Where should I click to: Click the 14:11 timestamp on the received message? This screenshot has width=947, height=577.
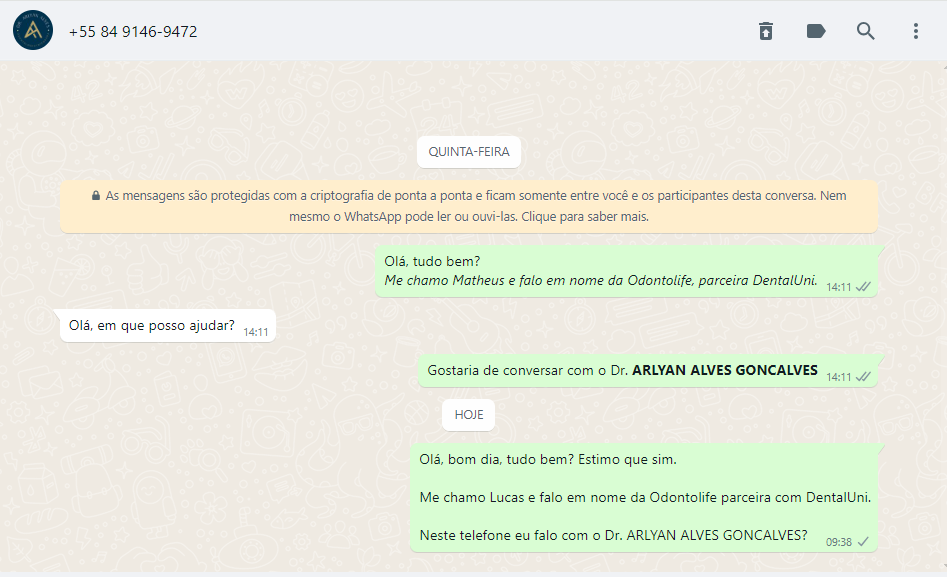255,332
